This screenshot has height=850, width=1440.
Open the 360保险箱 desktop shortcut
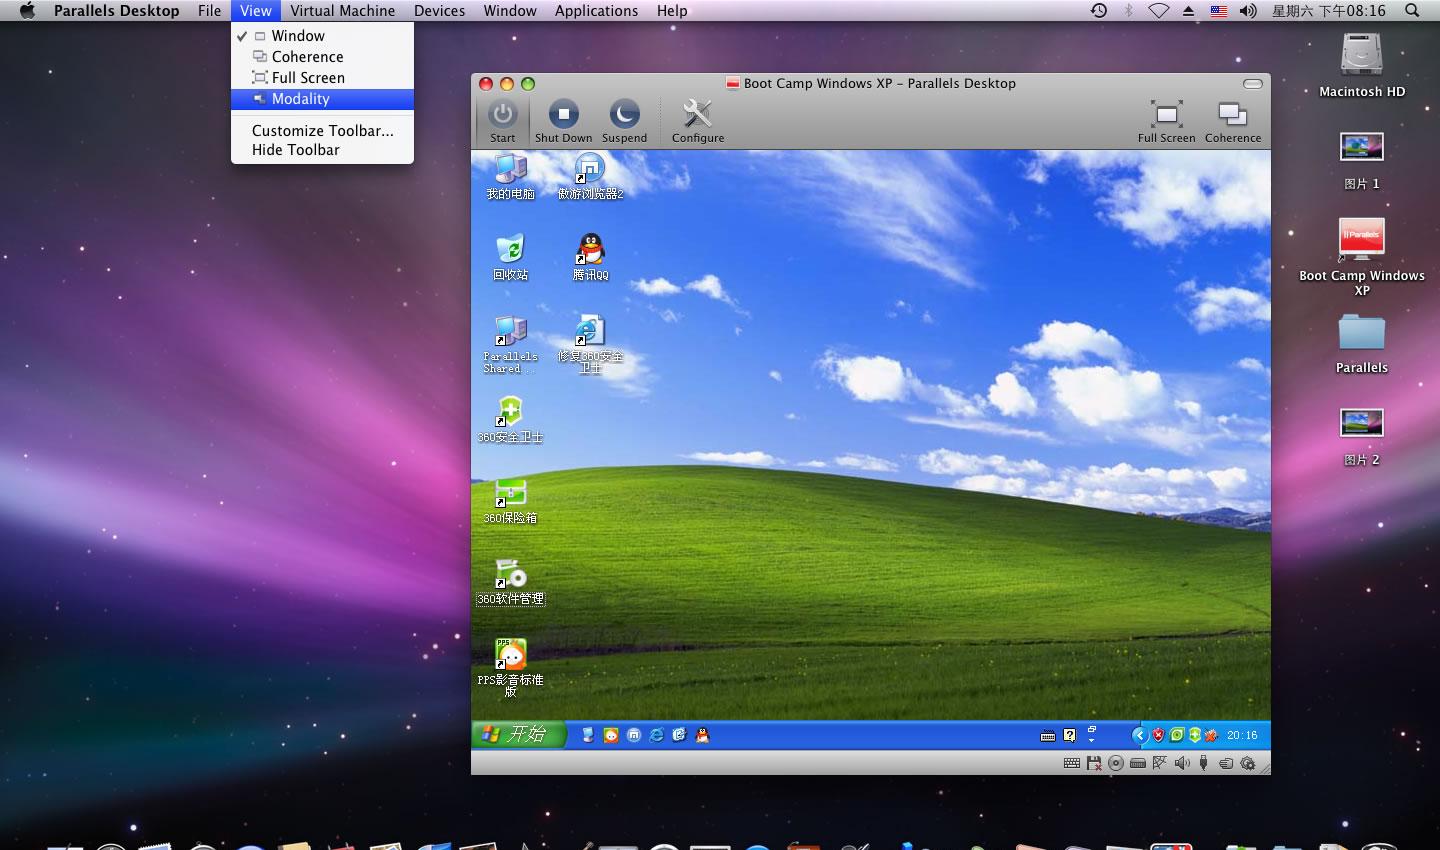(510, 501)
